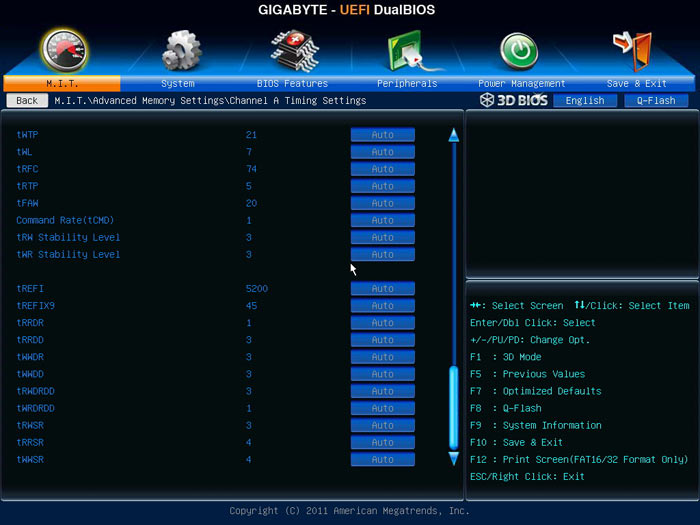Open the Auto option for tRFC
700x525 pixels.
coord(383,169)
